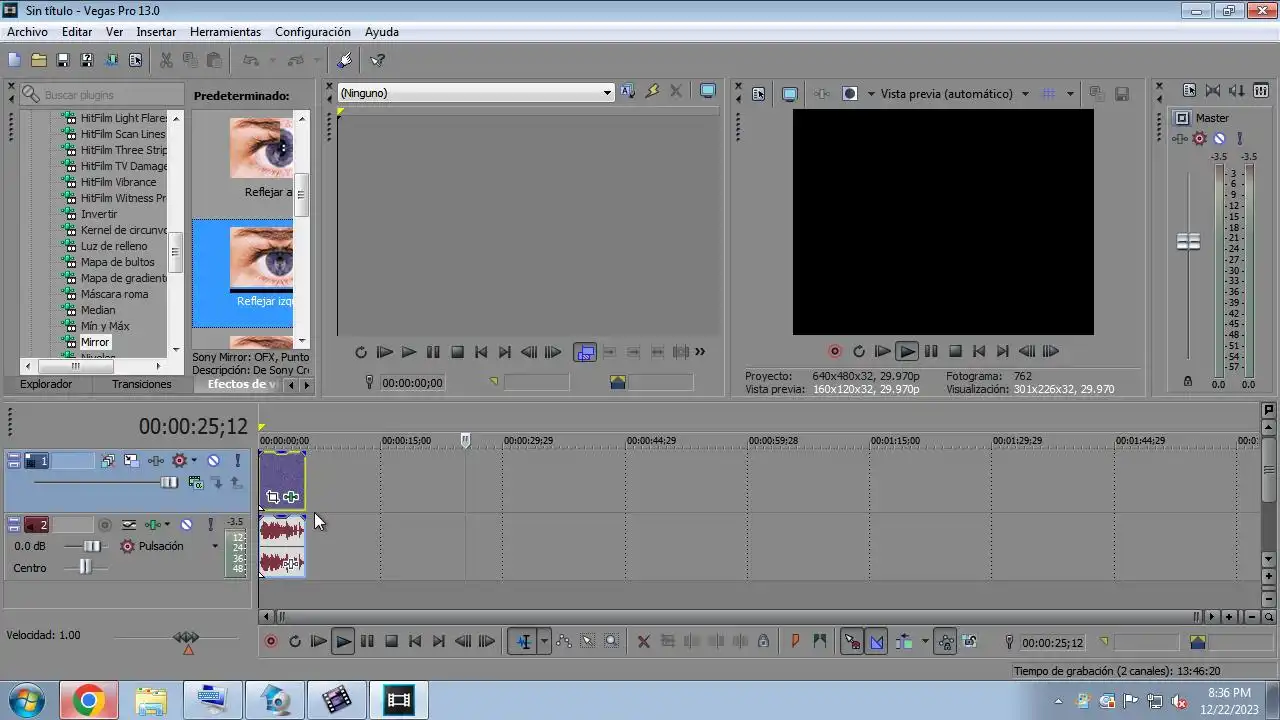
Task: Pause playback in the video preview transport
Action: (931, 352)
